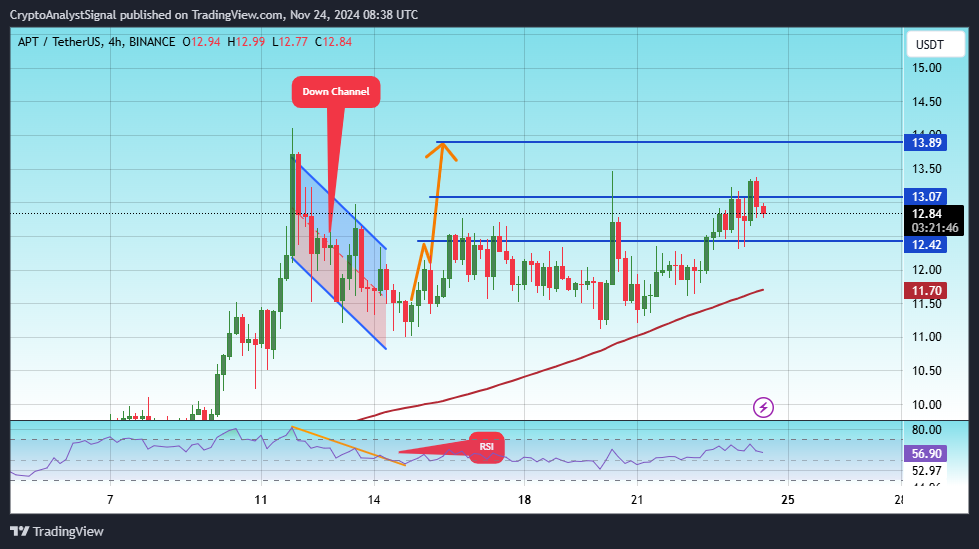This screenshot has width=979, height=549.
Task: Click the 13.89 price level label
Action: [926, 142]
